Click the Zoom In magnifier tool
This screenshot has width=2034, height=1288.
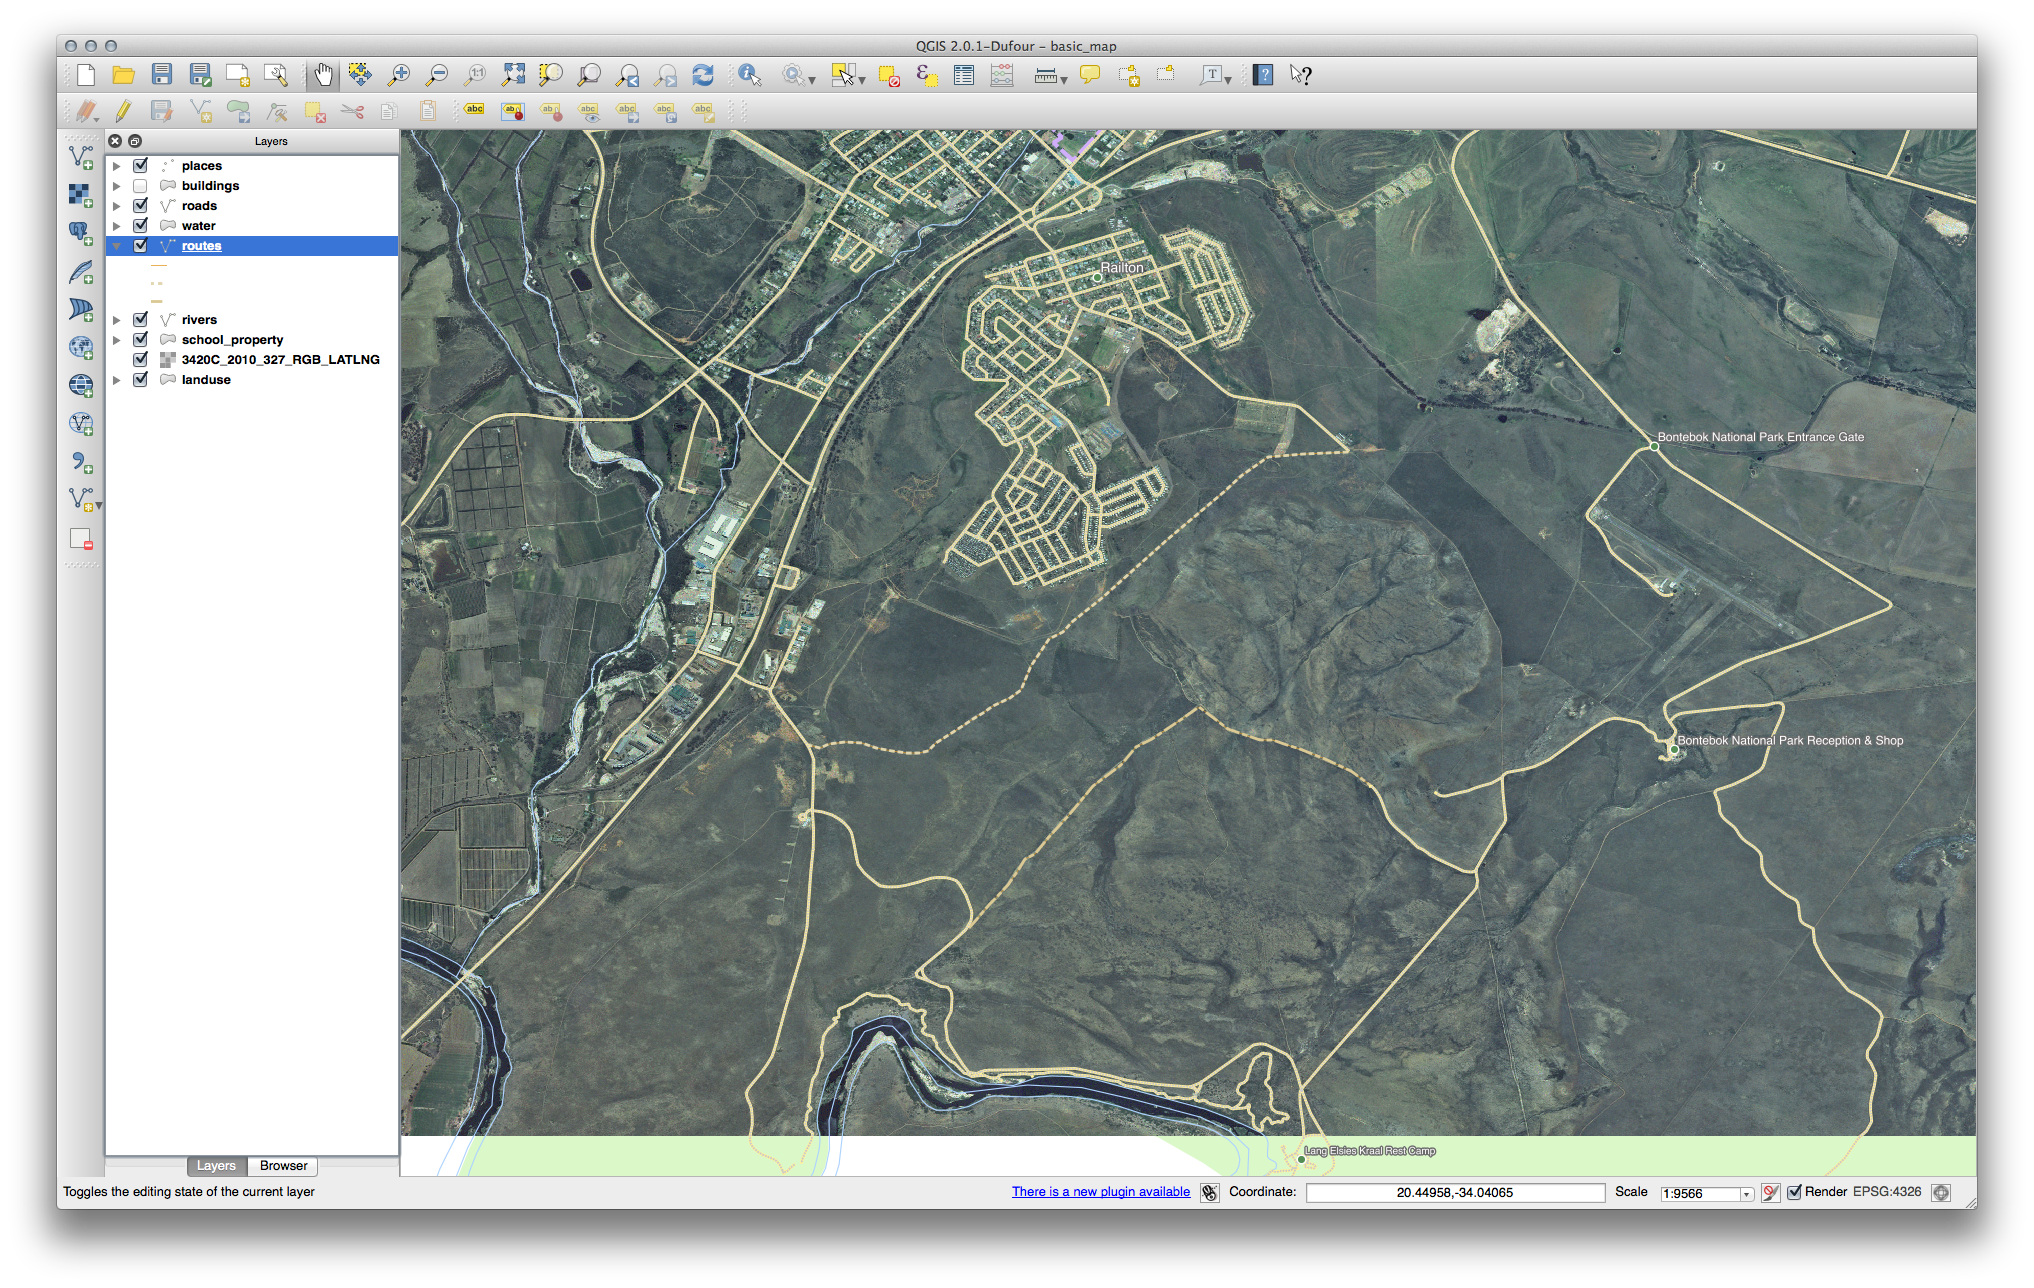point(399,75)
